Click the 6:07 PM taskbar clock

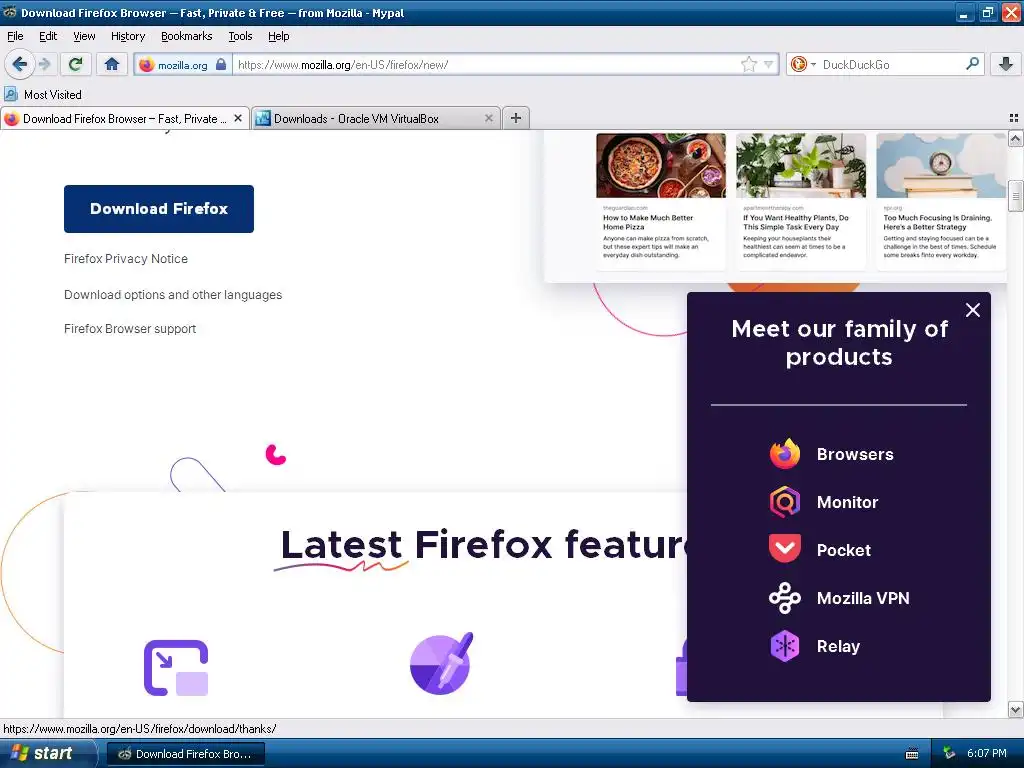click(x=987, y=753)
